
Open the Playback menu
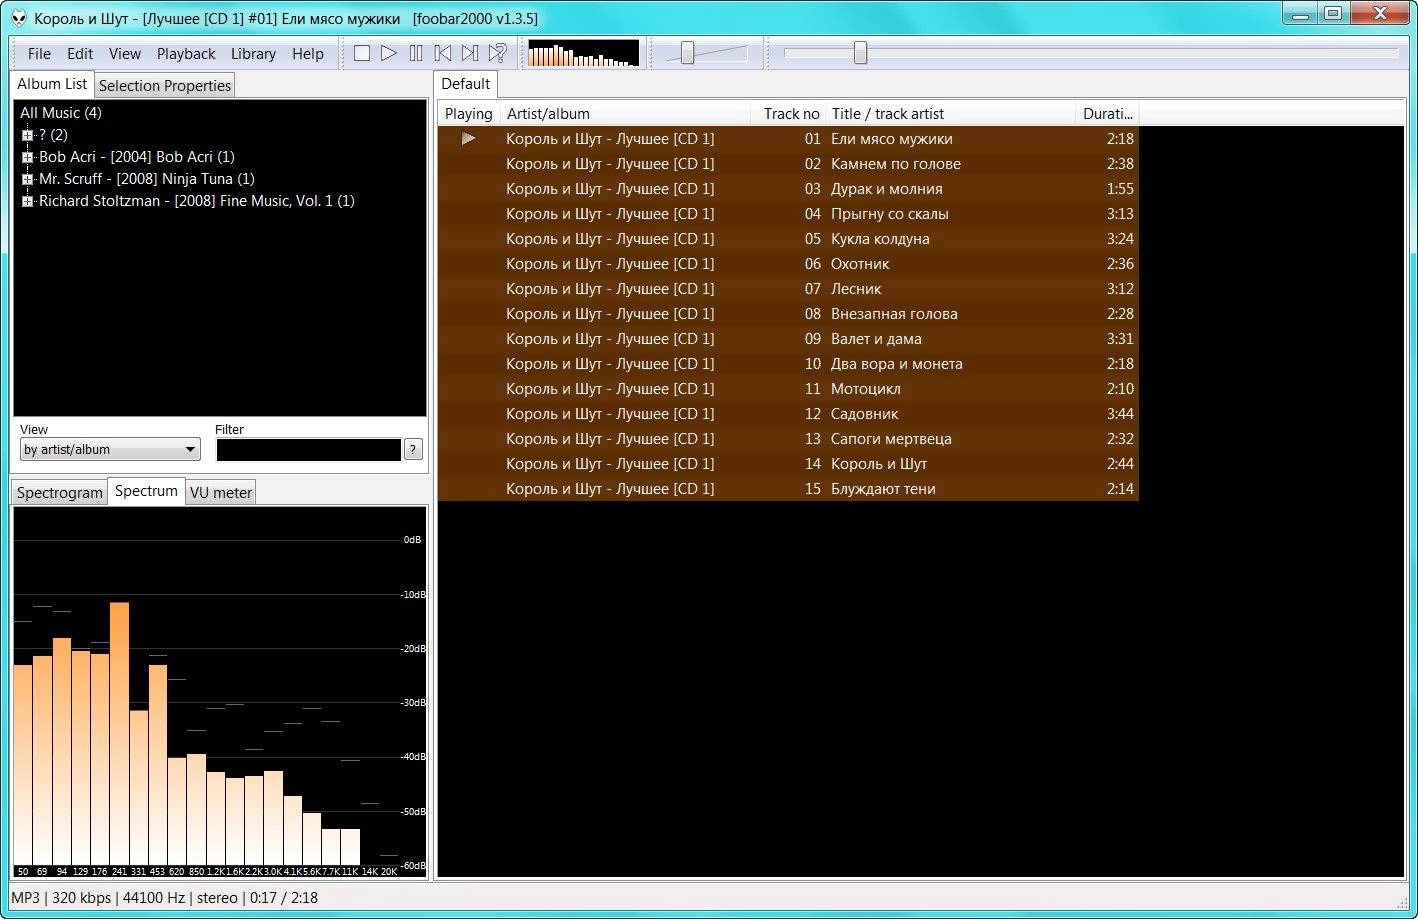[x=186, y=54]
